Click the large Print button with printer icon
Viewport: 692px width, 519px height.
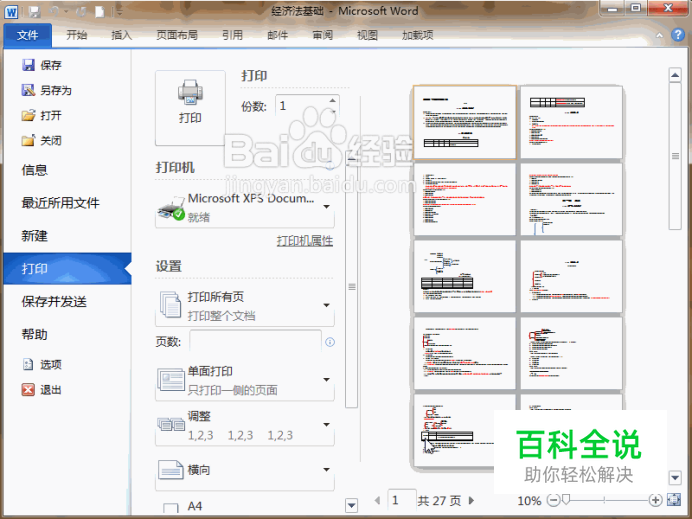(x=190, y=108)
